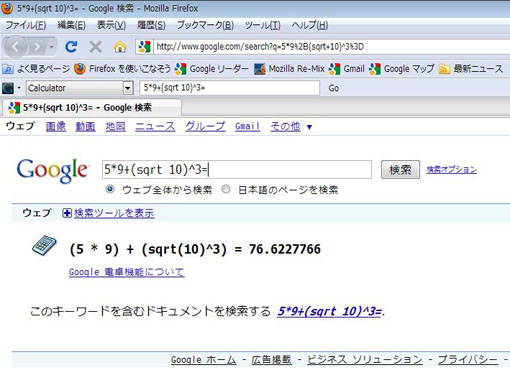Open the 画像 search link

click(56, 126)
